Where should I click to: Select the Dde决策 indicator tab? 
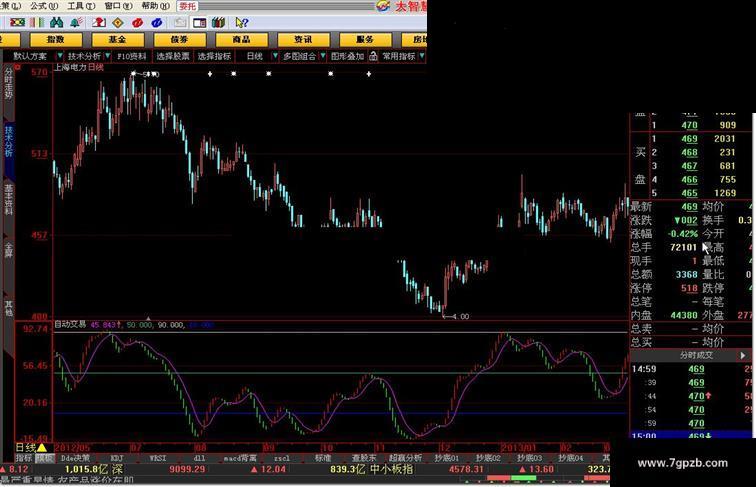[x=75, y=458]
